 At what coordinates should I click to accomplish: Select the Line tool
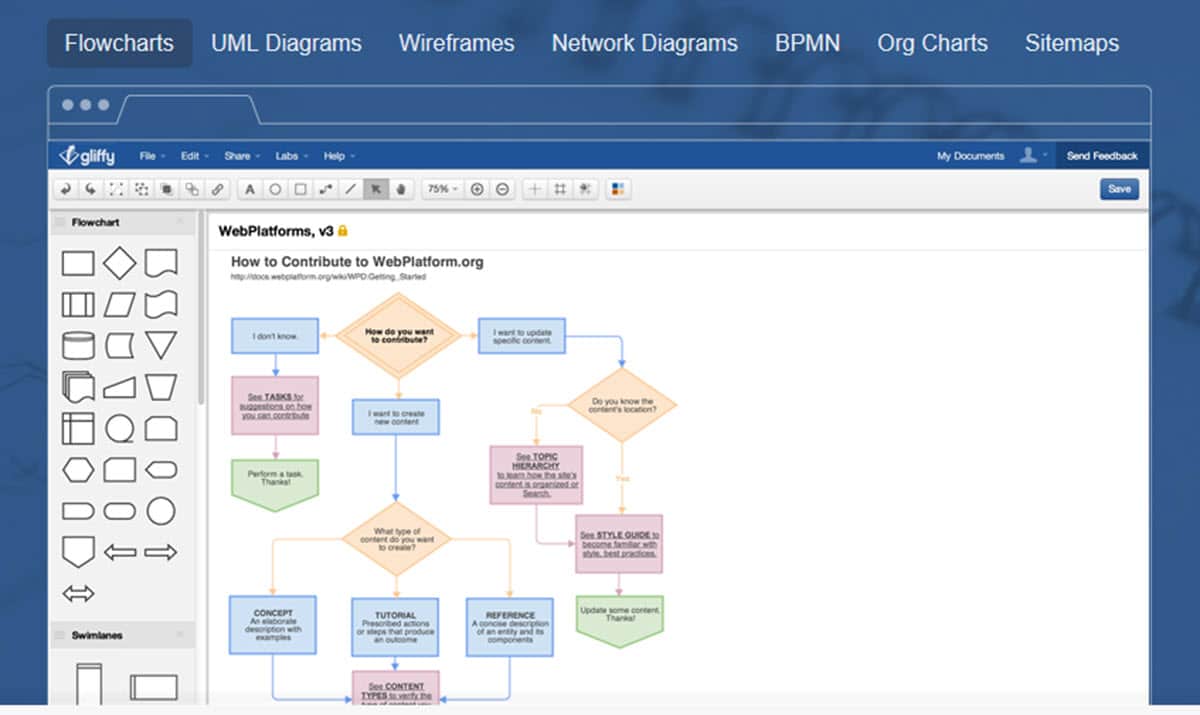(x=352, y=189)
